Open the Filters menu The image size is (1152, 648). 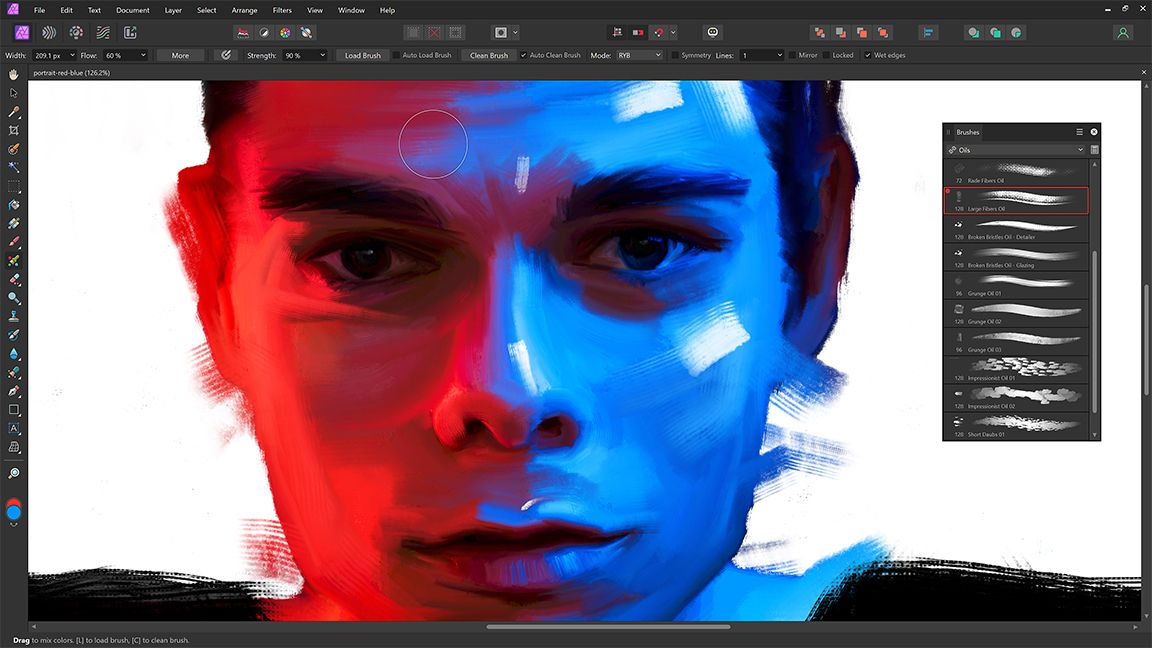pyautogui.click(x=282, y=10)
